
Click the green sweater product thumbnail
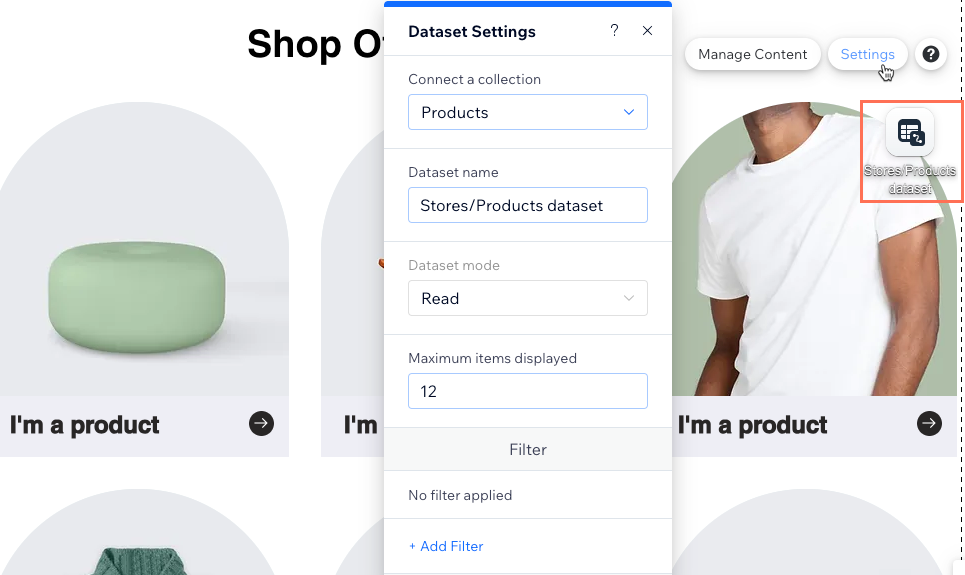pyautogui.click(x=139, y=561)
